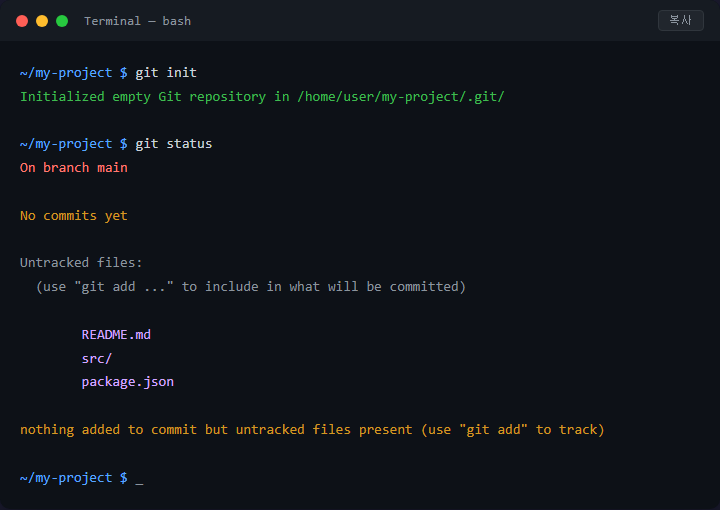The height and width of the screenshot is (510, 720).
Task: Click the README.md file name
Action: coord(116,335)
